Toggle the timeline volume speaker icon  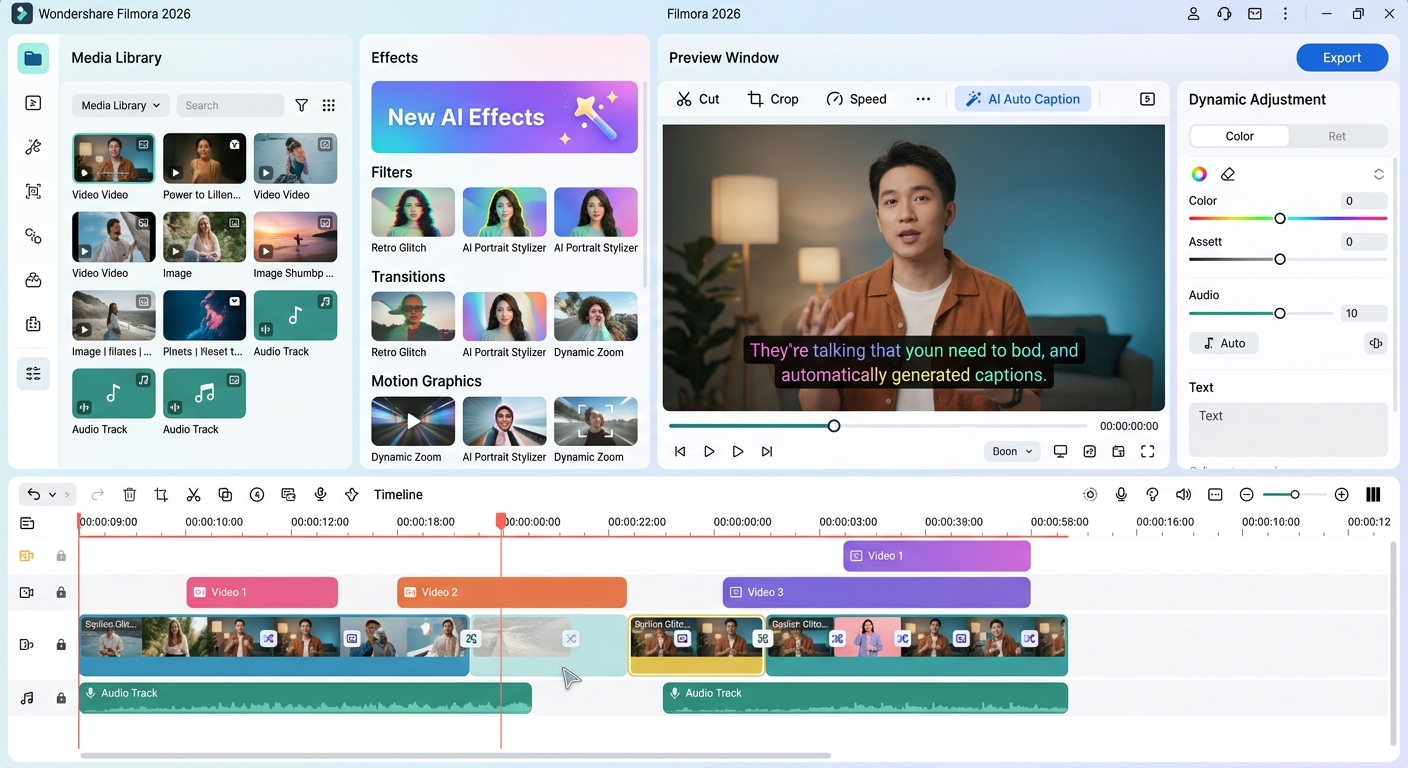click(1183, 495)
